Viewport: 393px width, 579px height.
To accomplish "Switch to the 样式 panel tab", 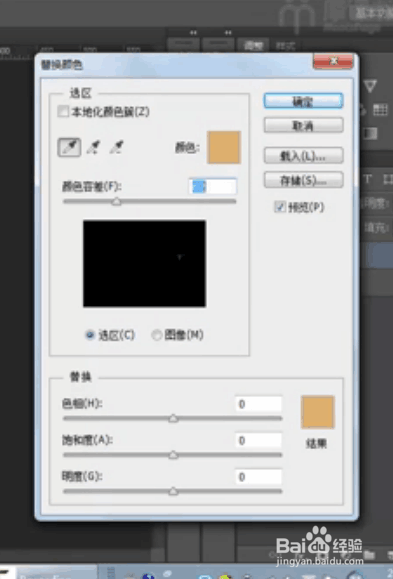I will point(286,46).
